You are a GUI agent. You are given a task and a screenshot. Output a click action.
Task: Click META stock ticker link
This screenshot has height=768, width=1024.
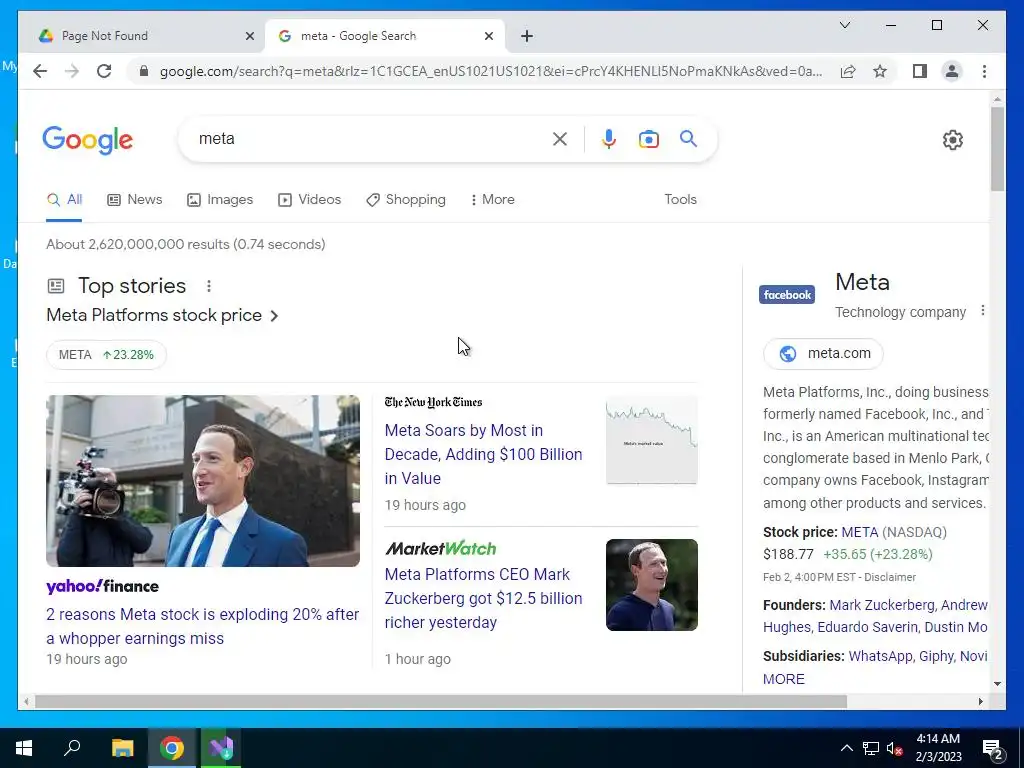tap(859, 532)
